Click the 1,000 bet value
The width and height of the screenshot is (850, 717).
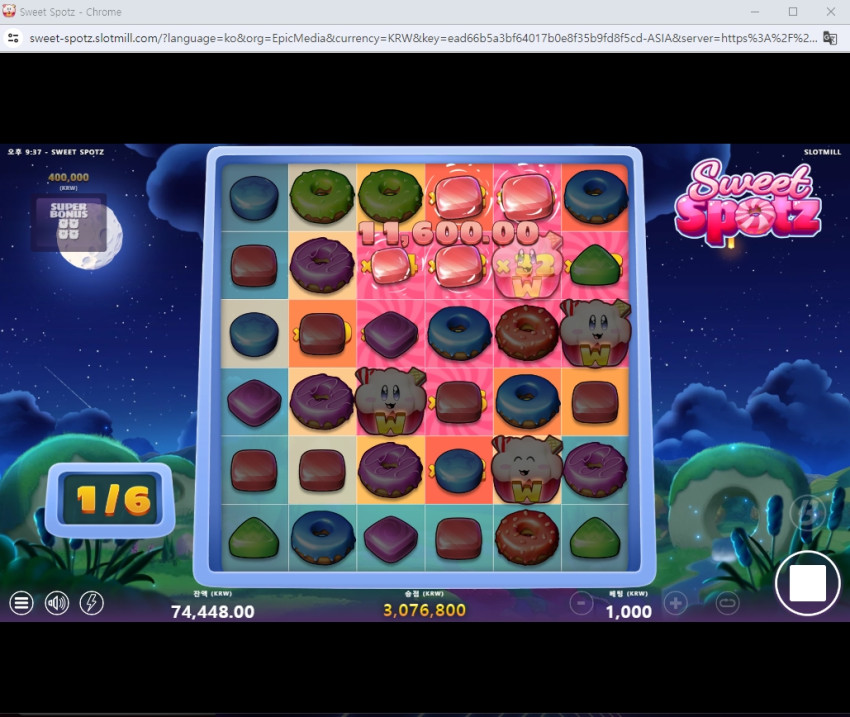point(628,612)
